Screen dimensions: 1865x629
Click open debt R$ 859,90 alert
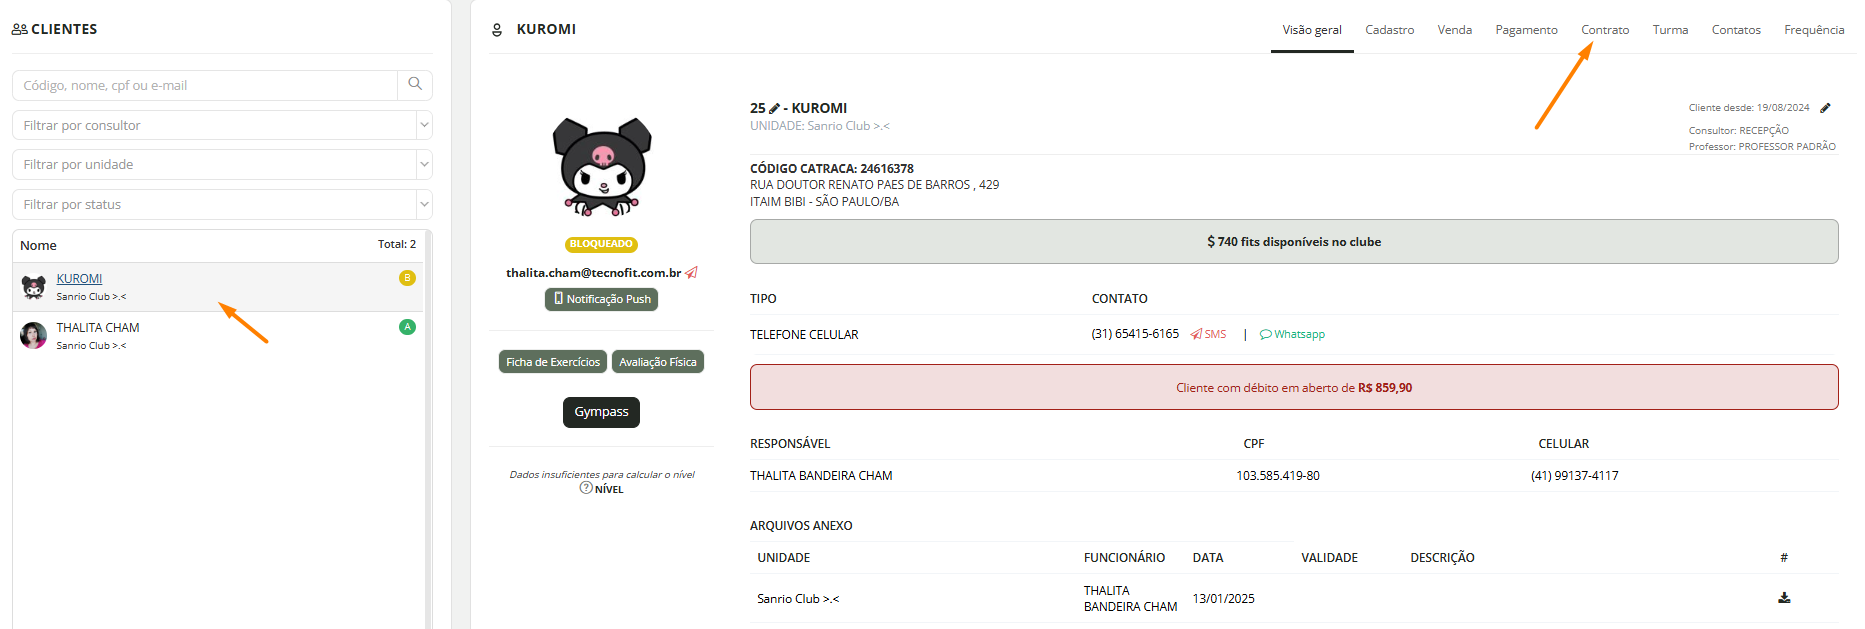[1294, 387]
